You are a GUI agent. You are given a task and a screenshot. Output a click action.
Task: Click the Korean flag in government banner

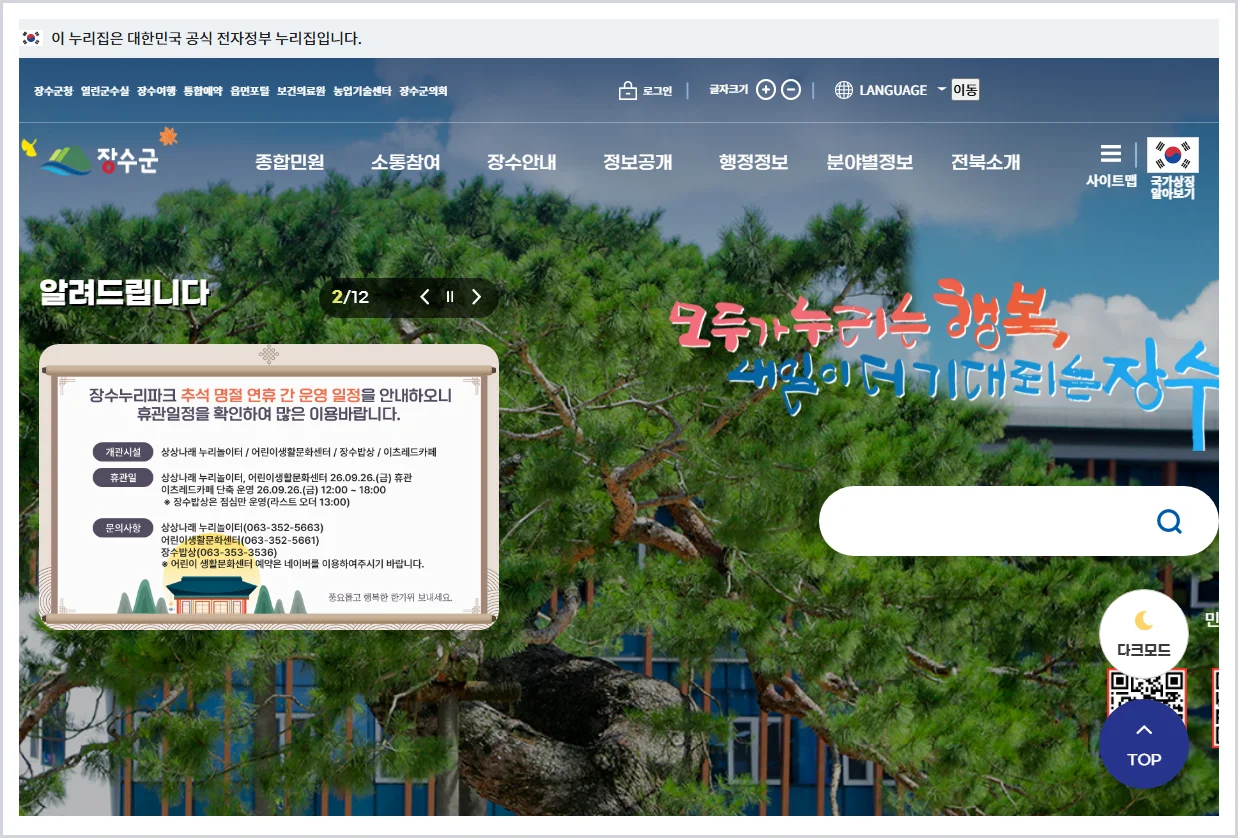point(32,38)
